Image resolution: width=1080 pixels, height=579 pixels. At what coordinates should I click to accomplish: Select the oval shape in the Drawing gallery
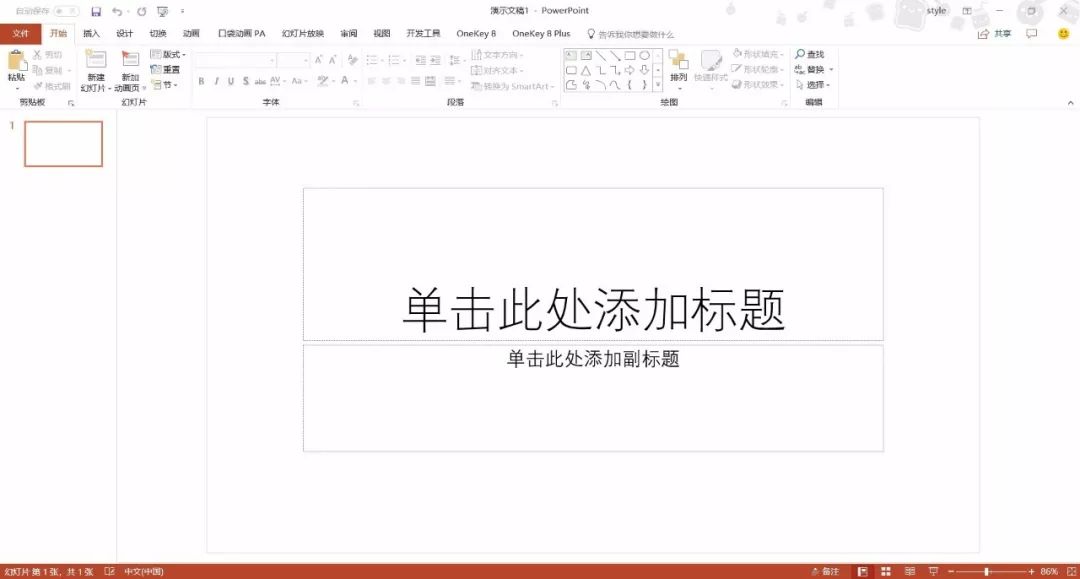tap(646, 55)
